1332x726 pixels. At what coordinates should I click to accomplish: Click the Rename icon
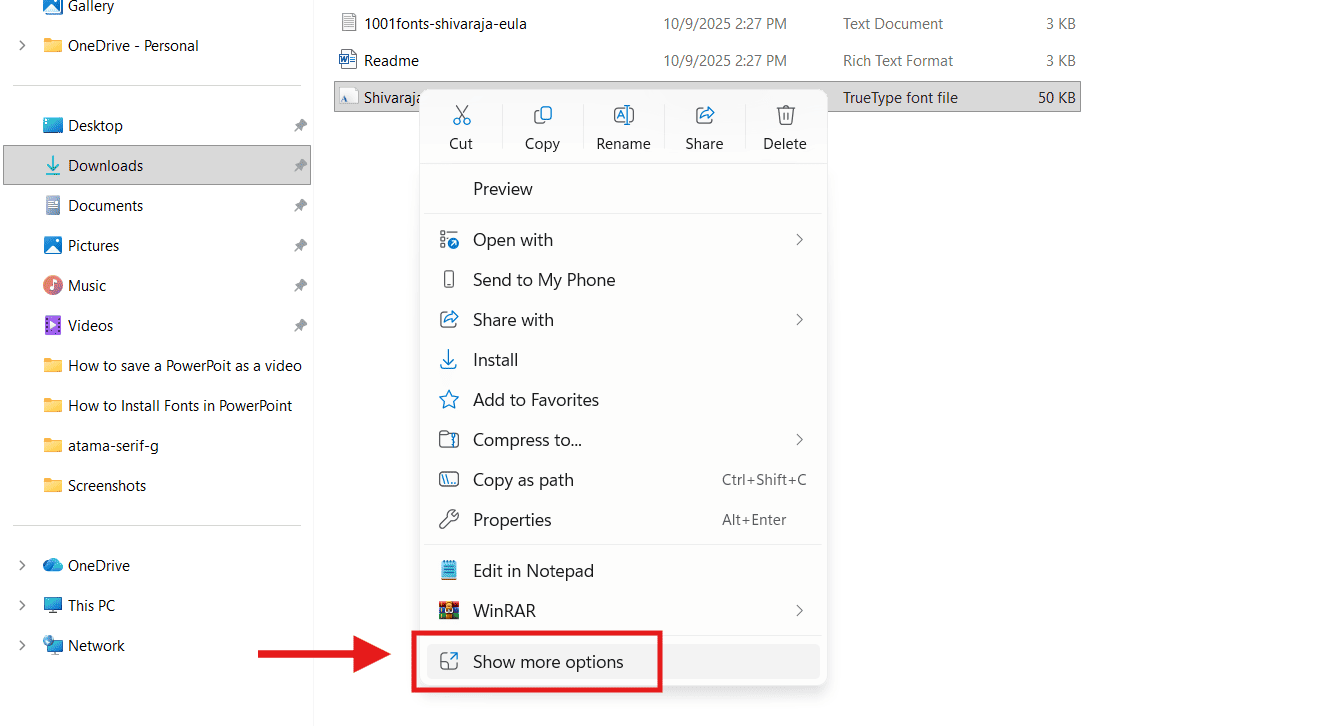tap(623, 116)
